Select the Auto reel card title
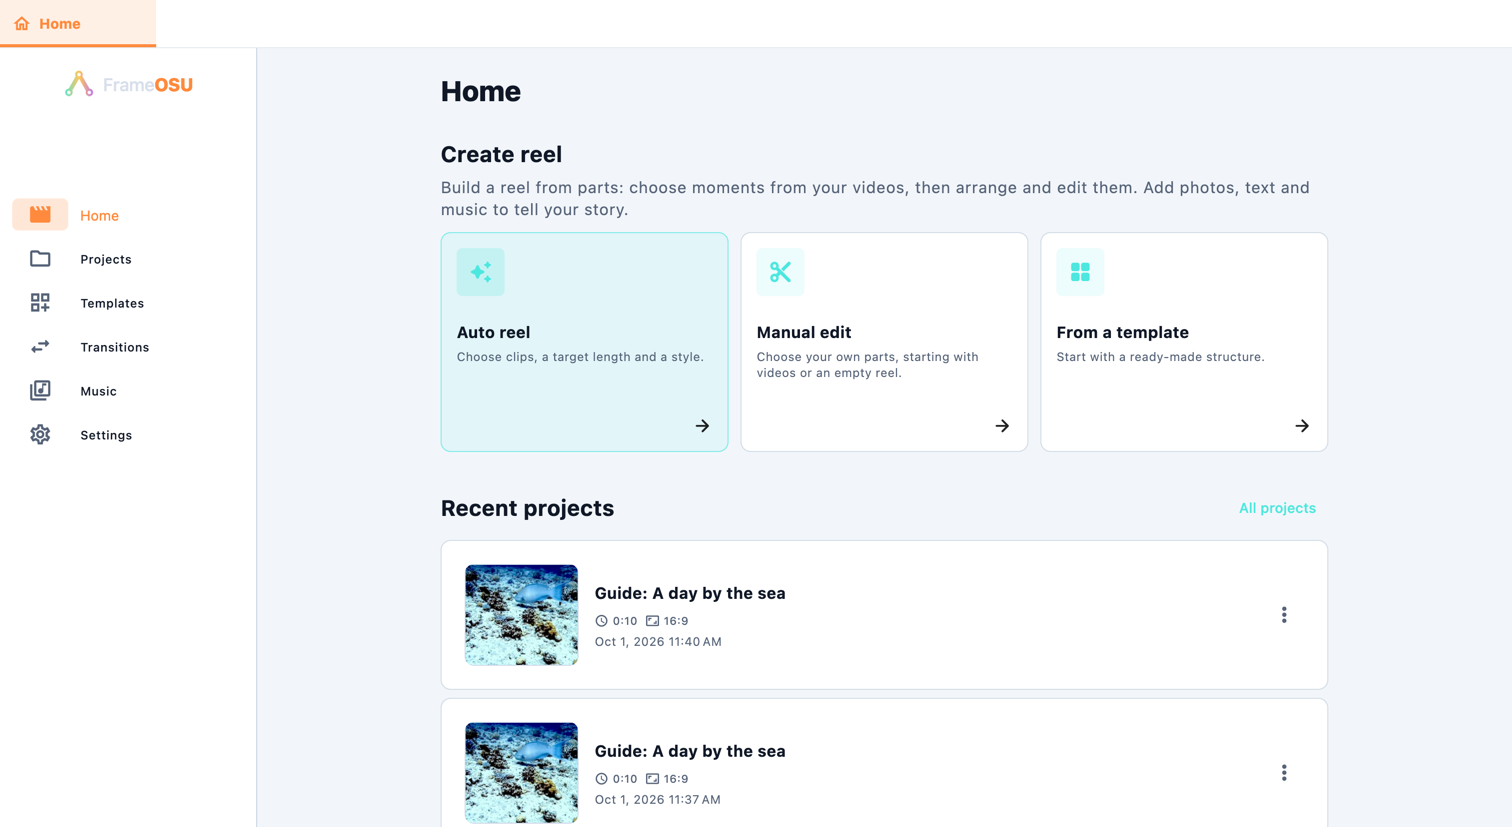This screenshot has width=1512, height=827. [x=493, y=332]
